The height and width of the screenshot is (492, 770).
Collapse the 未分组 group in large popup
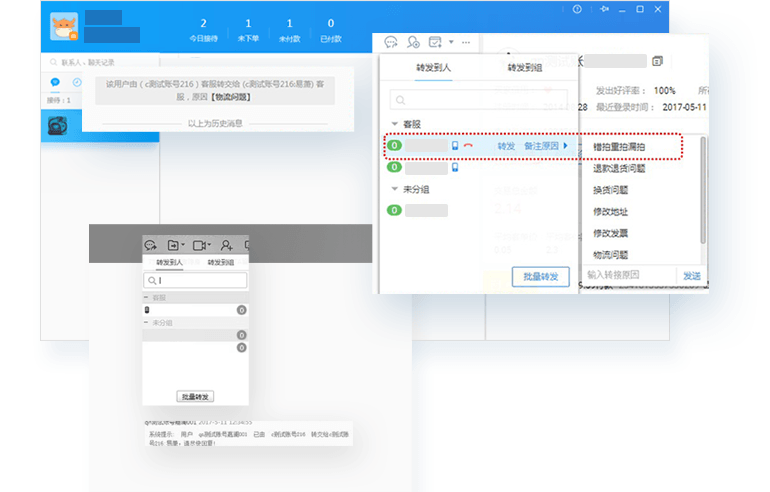pyautogui.click(x=394, y=189)
